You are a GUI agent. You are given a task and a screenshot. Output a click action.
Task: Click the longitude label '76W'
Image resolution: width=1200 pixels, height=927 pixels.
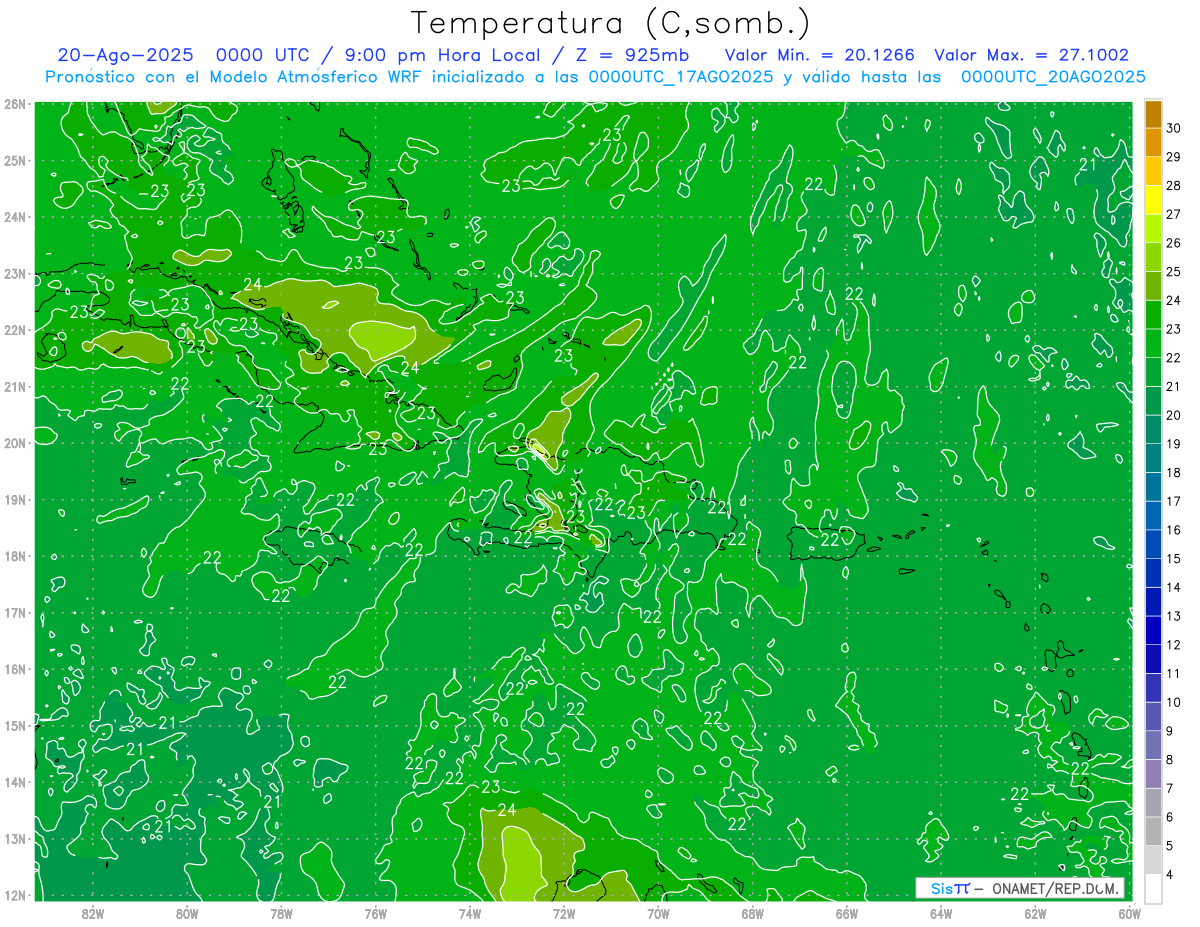pyautogui.click(x=376, y=913)
